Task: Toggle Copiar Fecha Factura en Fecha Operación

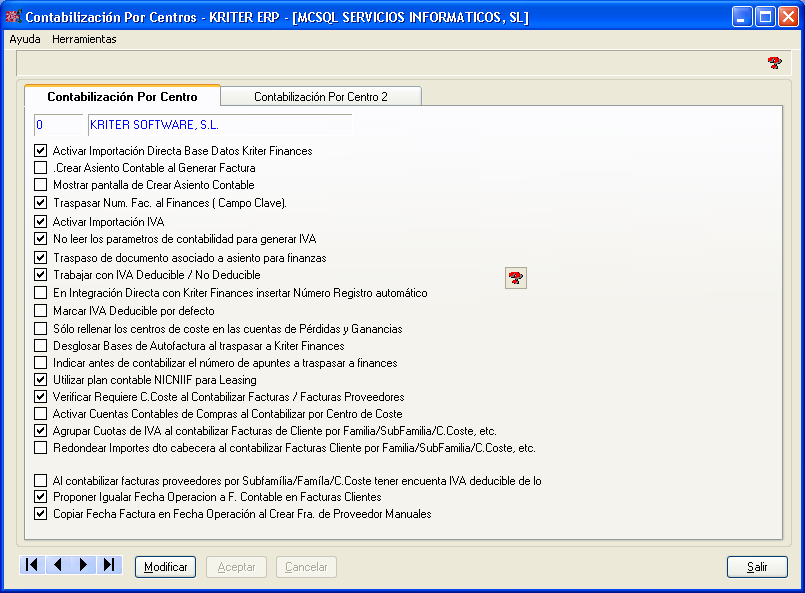Action: (x=41, y=514)
